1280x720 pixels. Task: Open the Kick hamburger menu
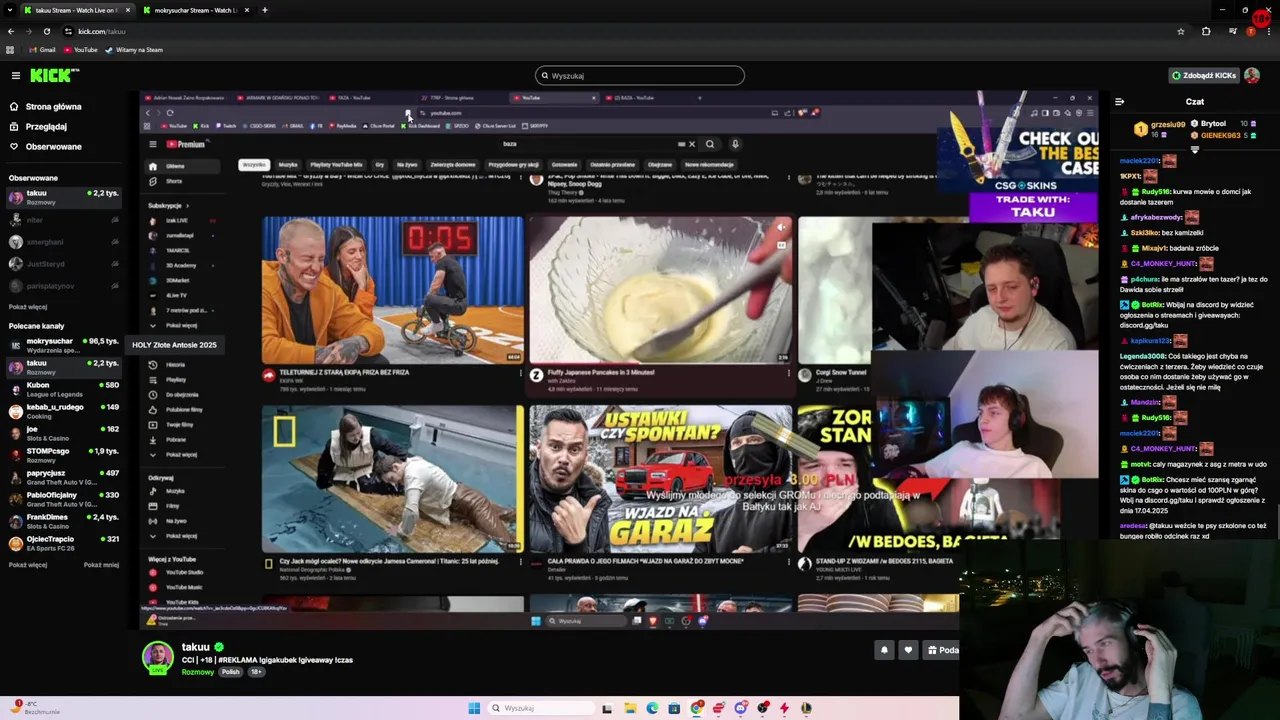pyautogui.click(x=15, y=75)
